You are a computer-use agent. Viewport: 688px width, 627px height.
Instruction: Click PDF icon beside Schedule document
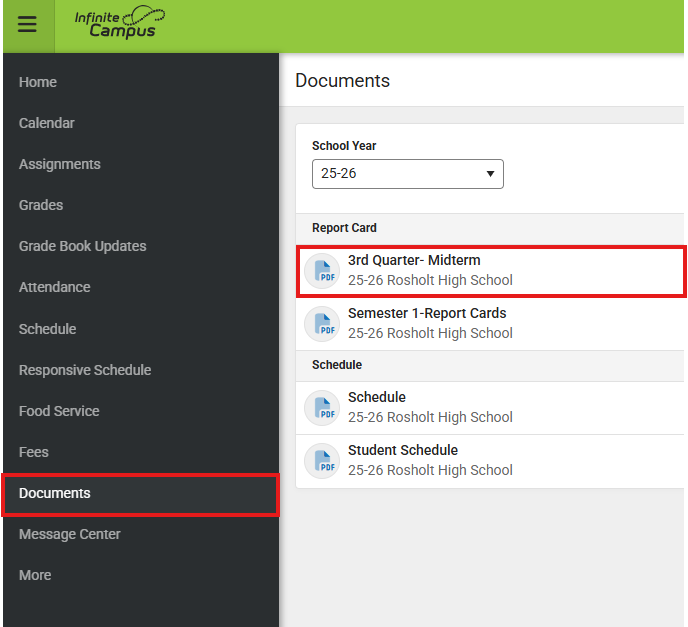point(322,407)
